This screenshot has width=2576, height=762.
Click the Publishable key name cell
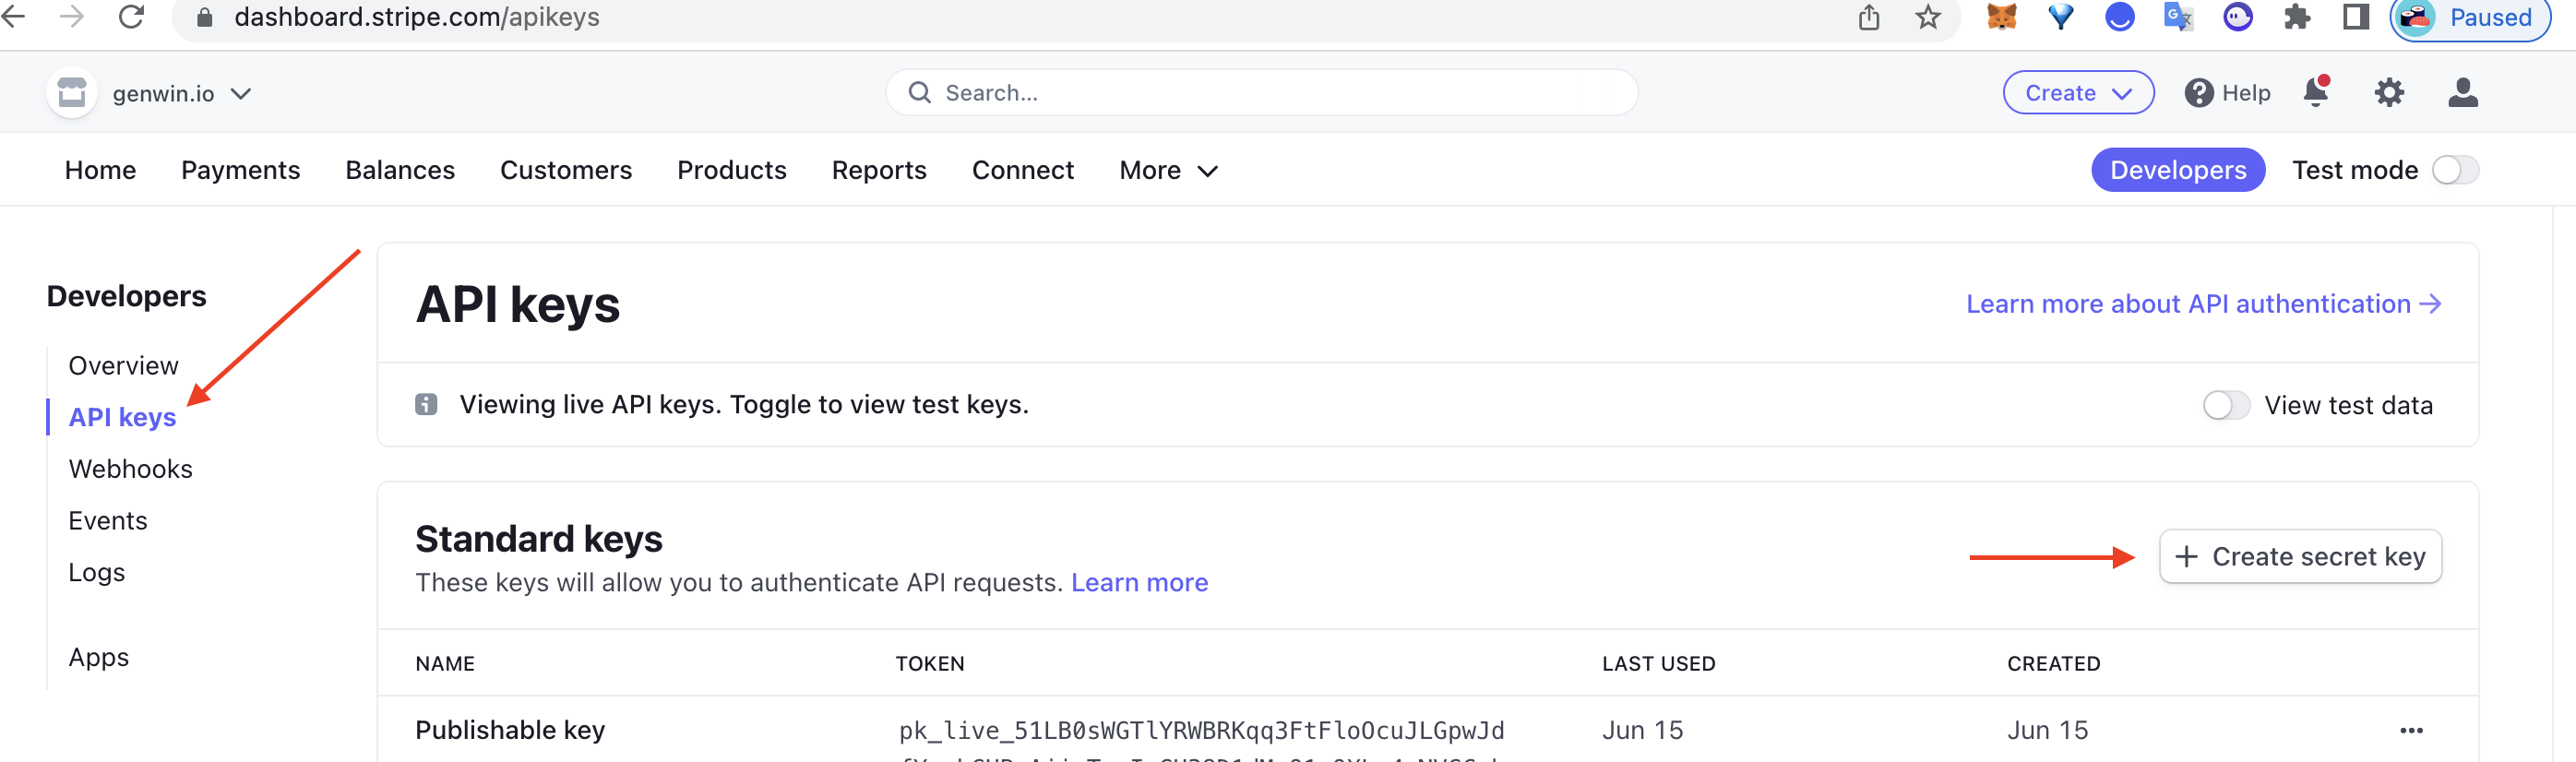pyautogui.click(x=510, y=731)
